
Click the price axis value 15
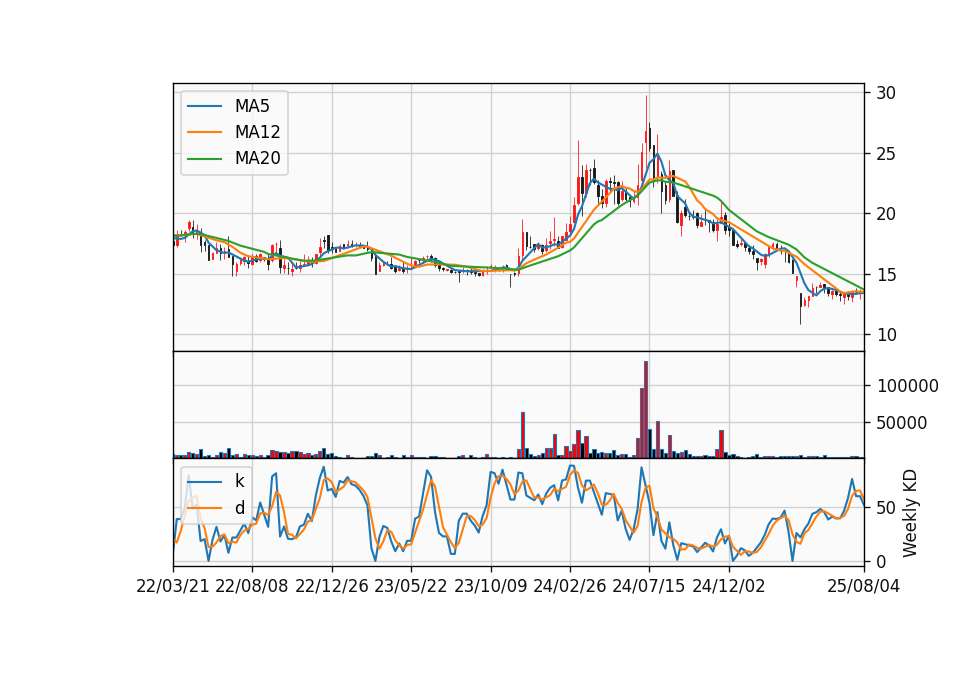(886, 275)
